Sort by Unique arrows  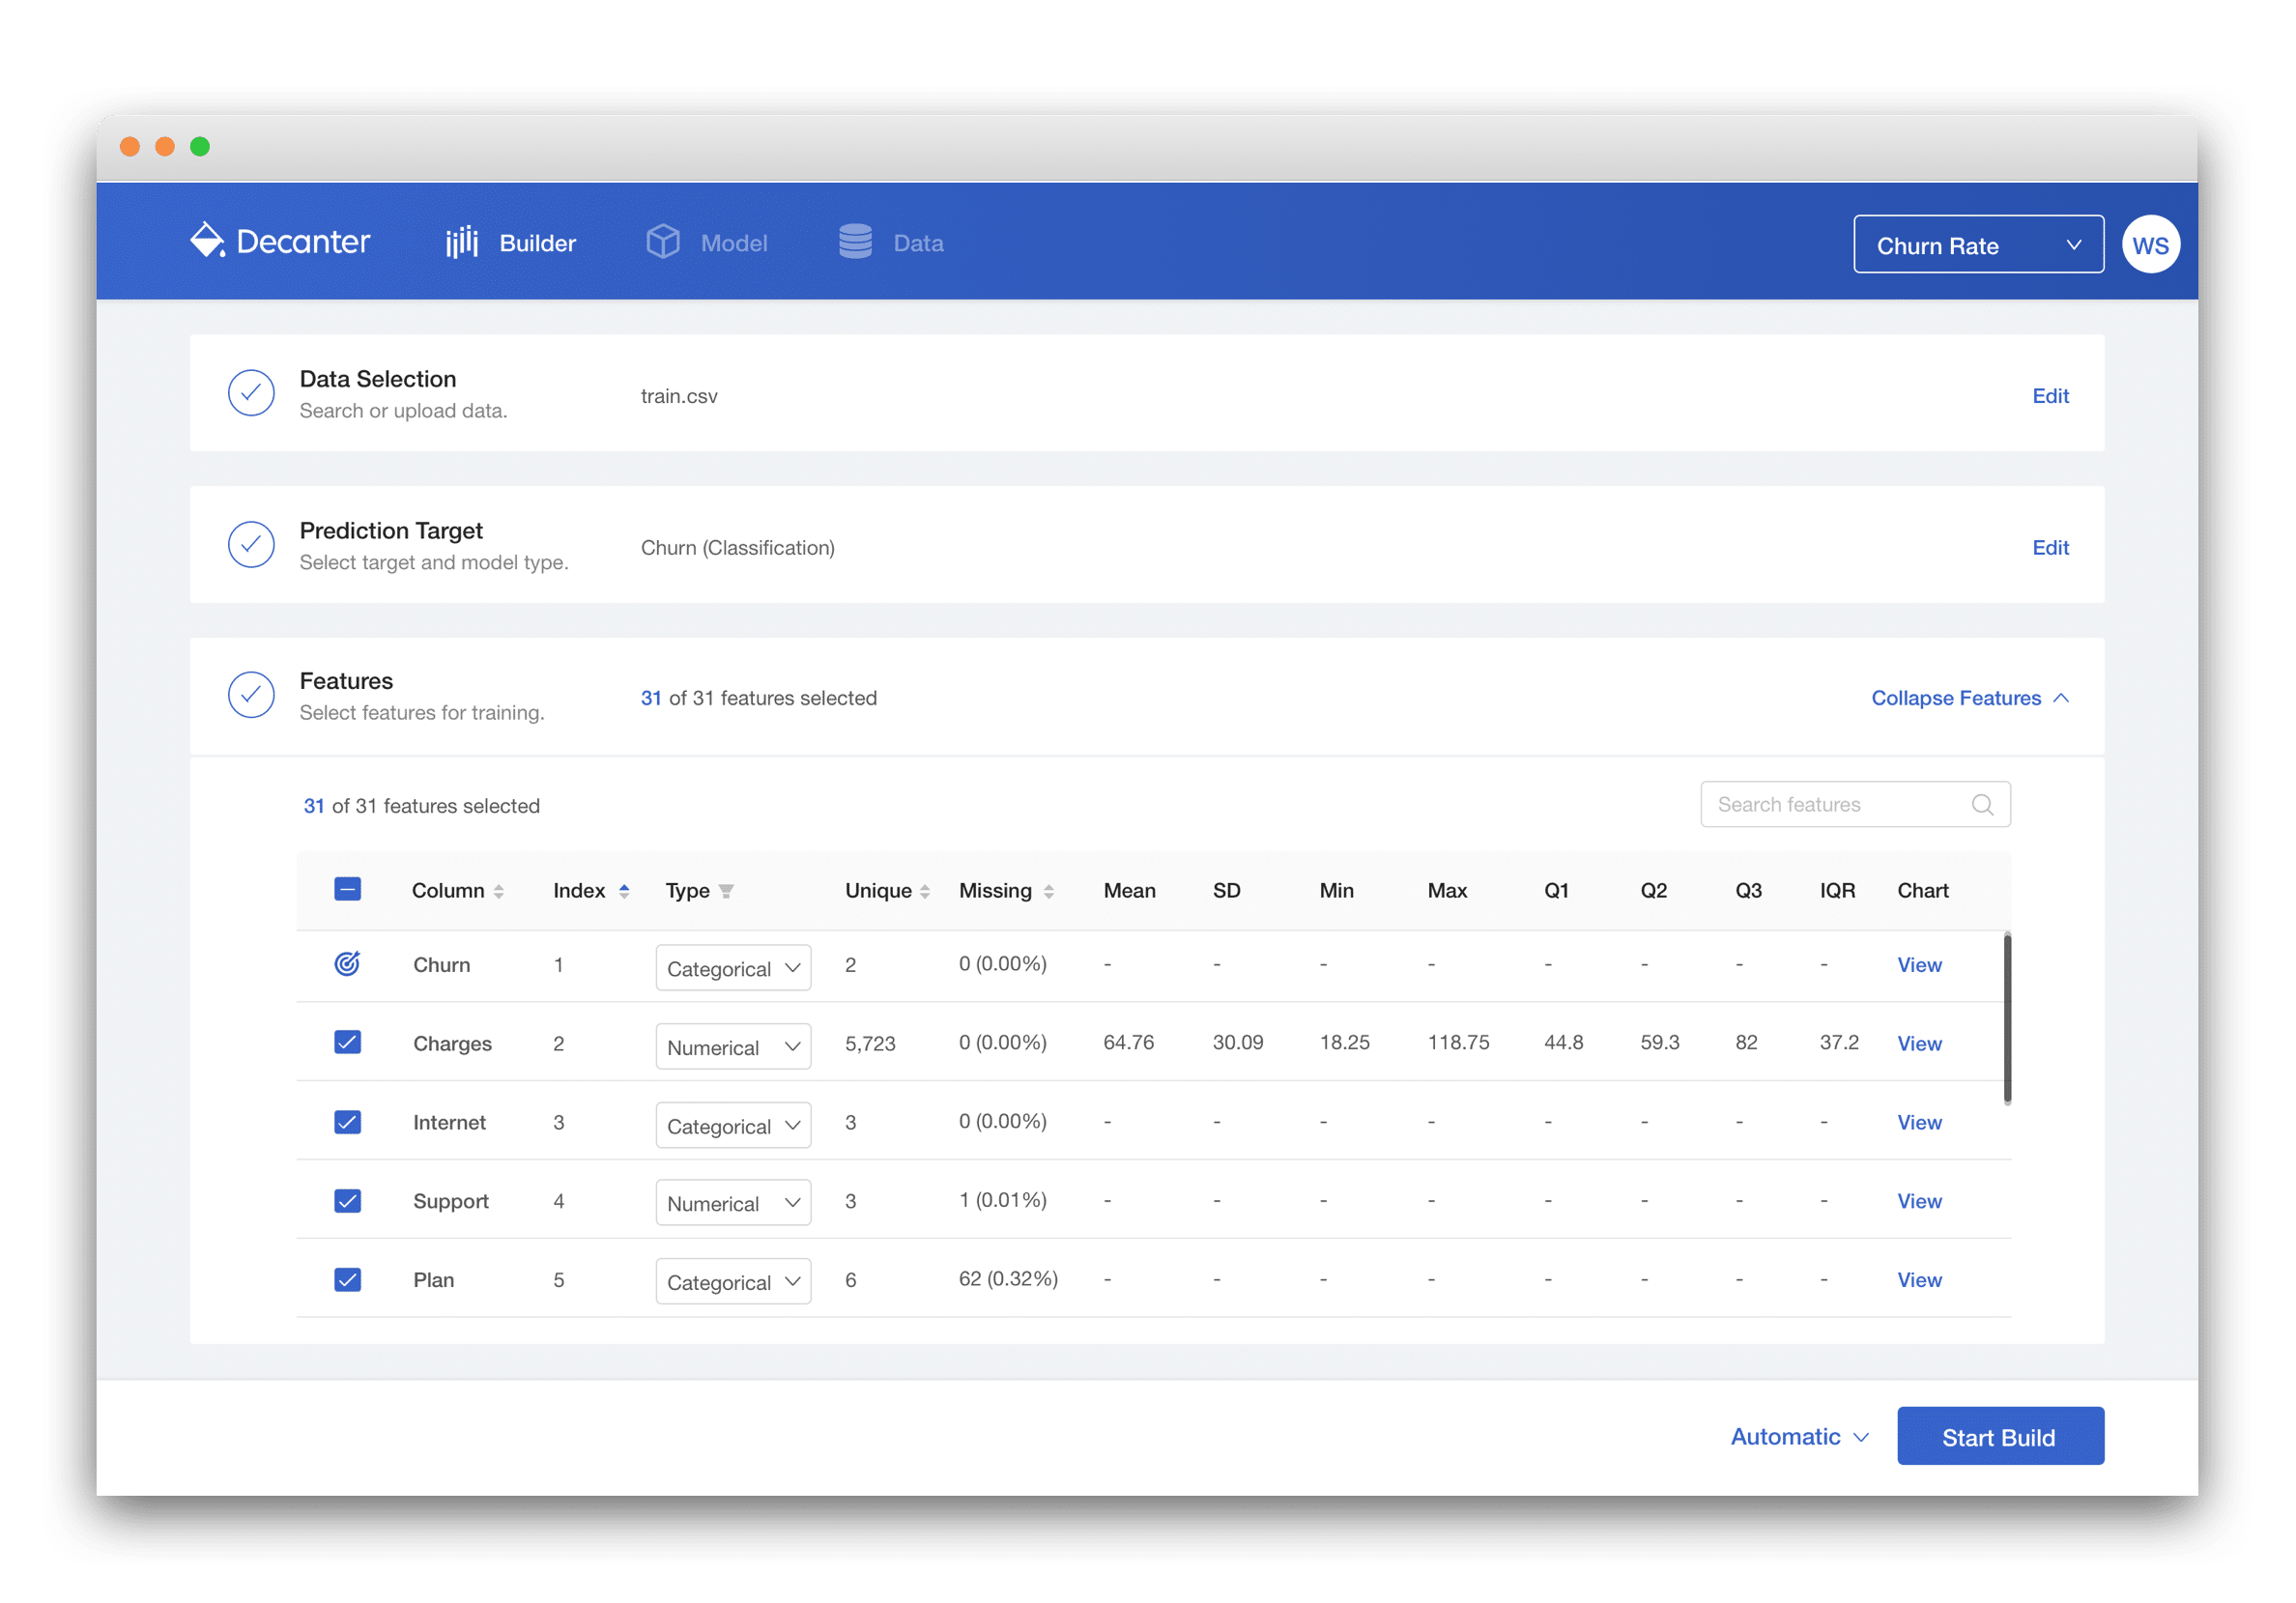pyautogui.click(x=925, y=891)
